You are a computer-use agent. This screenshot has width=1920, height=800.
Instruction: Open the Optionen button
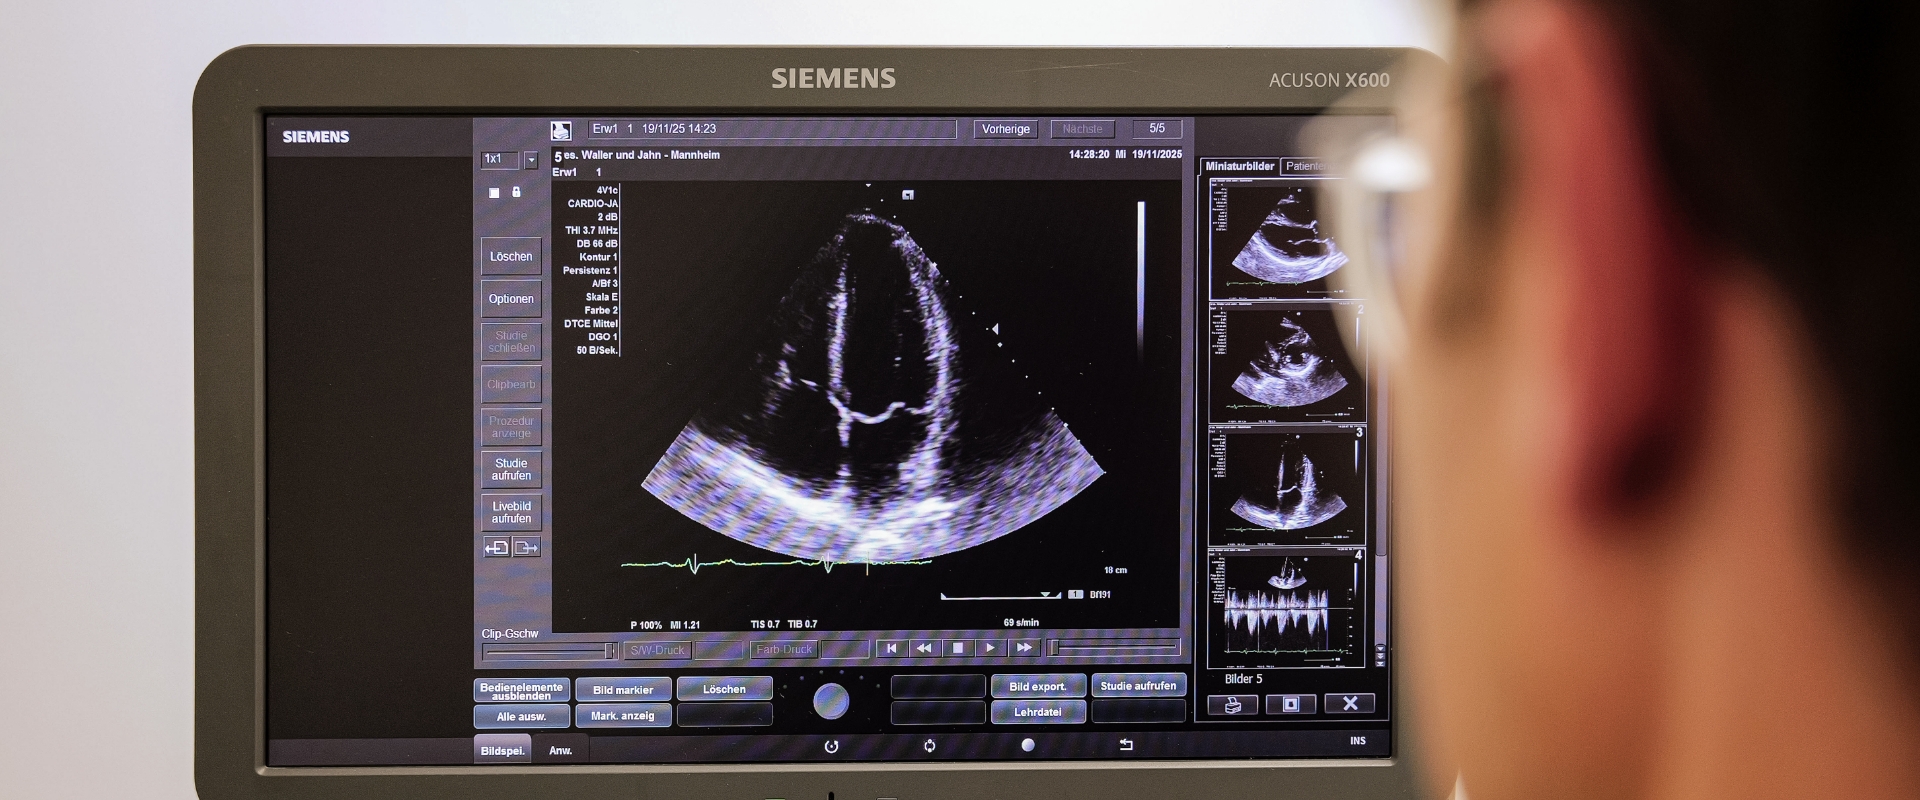511,299
